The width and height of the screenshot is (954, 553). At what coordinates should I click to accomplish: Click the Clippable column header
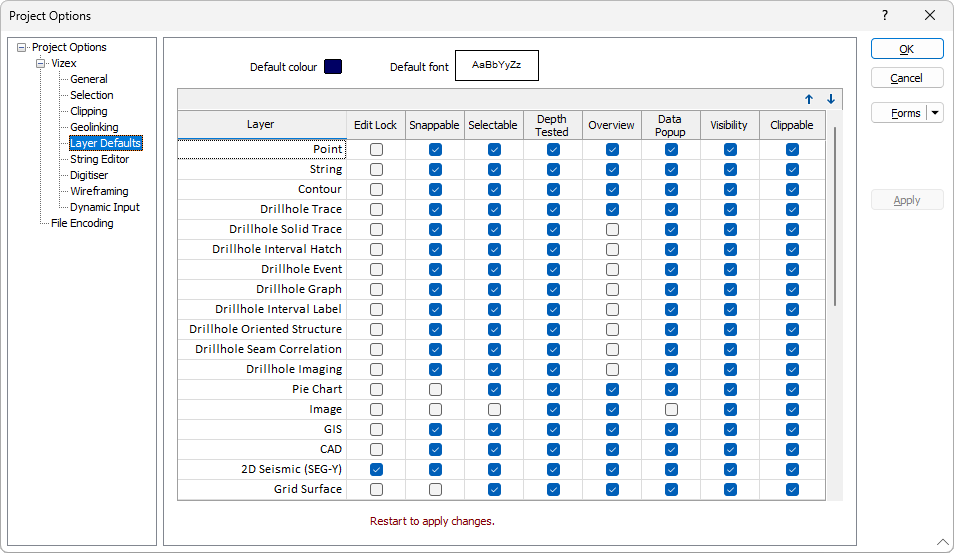[x=792, y=125]
